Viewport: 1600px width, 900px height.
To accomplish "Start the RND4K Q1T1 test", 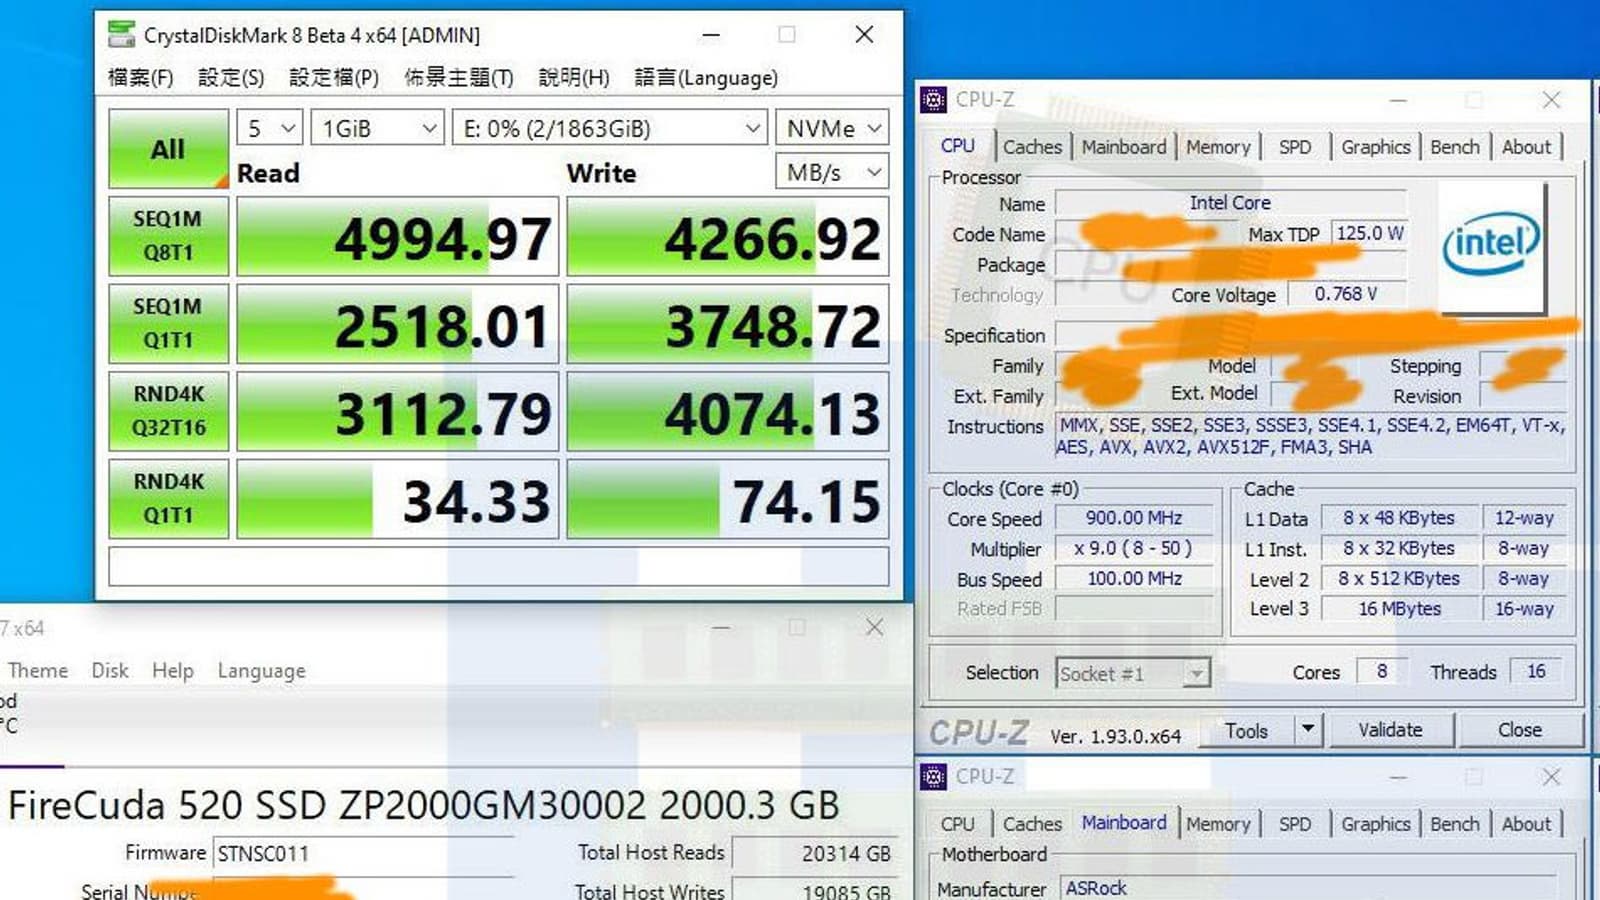I will click(168, 499).
